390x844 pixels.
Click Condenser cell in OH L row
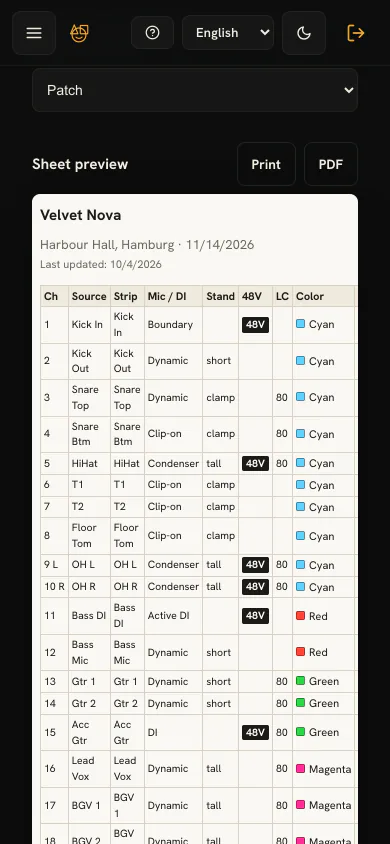pos(173,565)
